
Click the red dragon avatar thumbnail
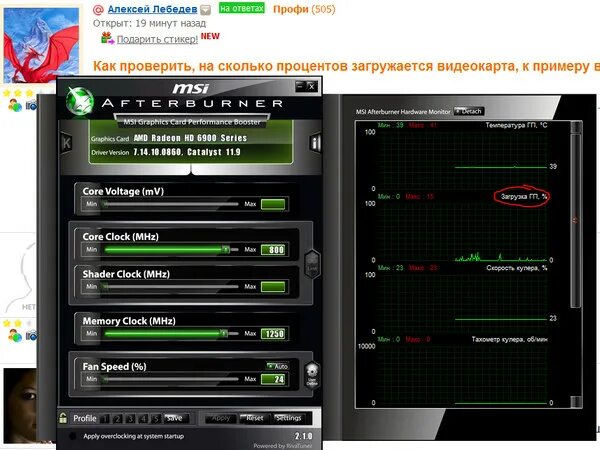(x=41, y=45)
